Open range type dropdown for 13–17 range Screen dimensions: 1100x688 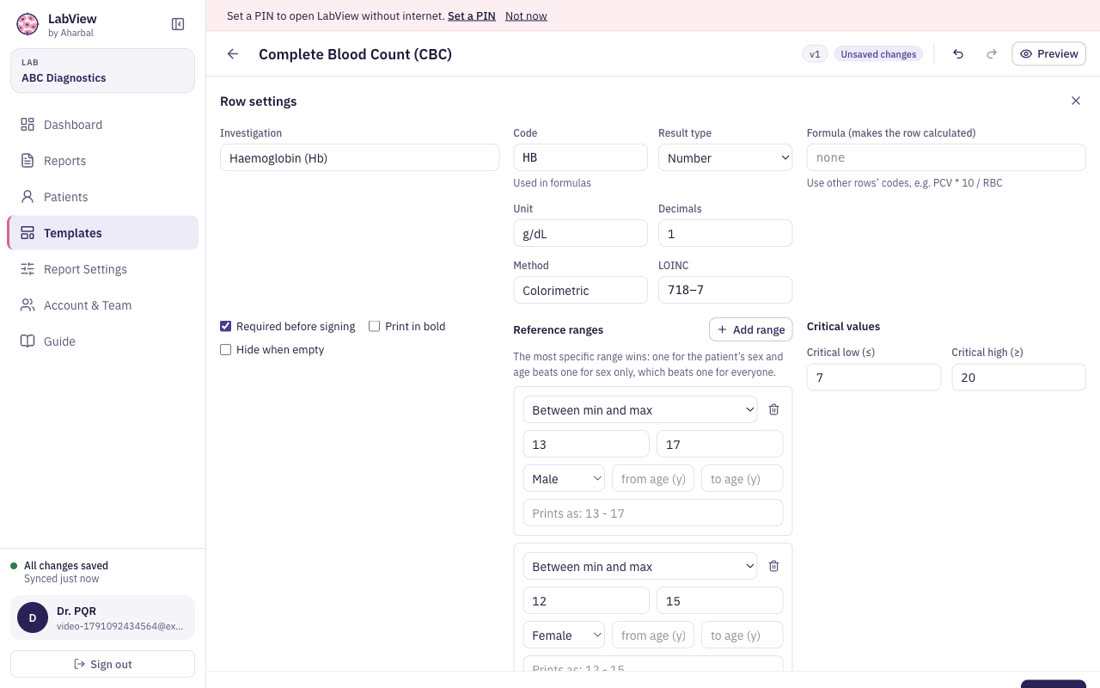pyautogui.click(x=640, y=410)
